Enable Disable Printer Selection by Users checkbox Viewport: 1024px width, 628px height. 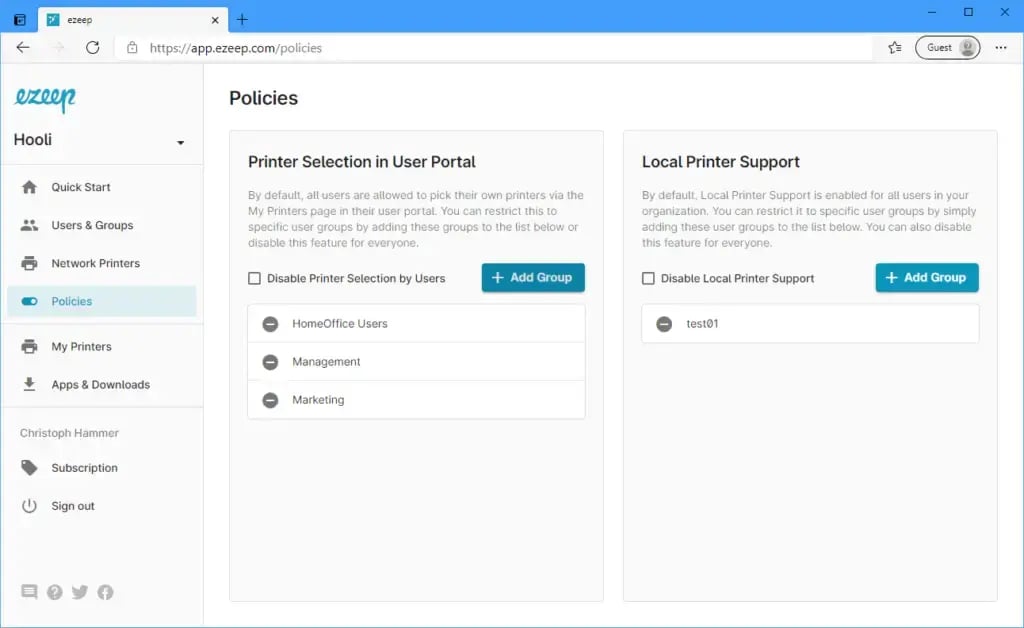click(x=255, y=279)
